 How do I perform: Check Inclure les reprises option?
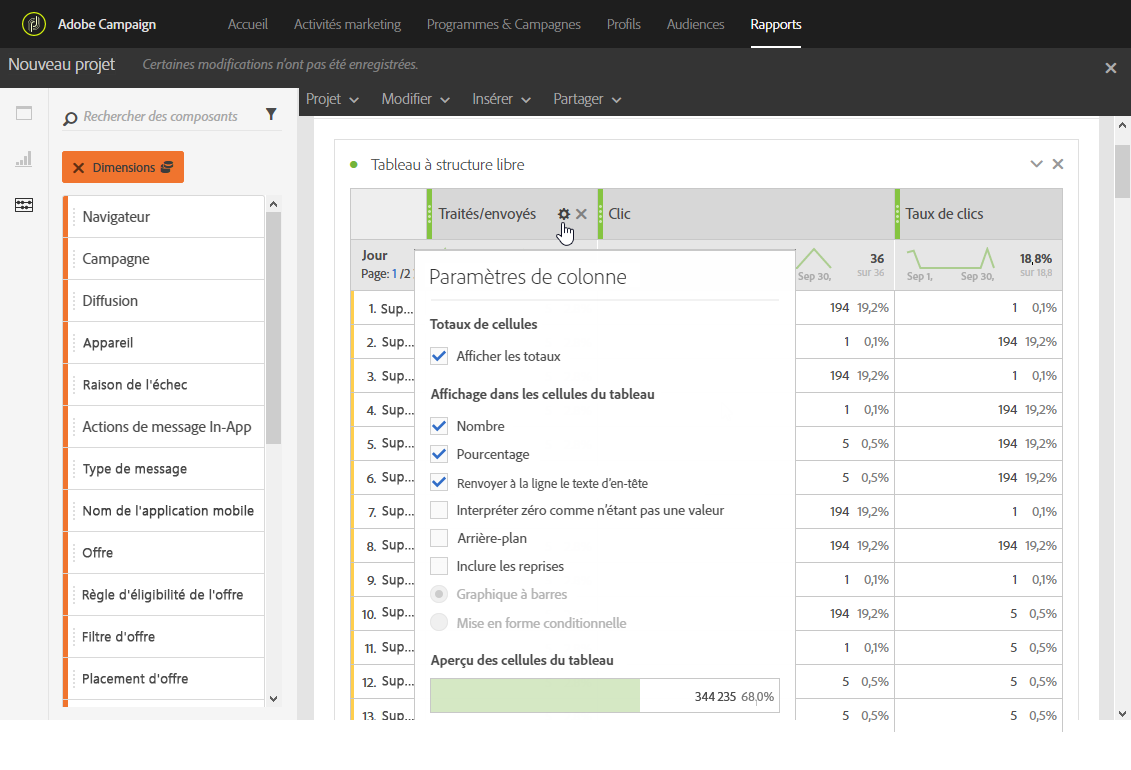[x=439, y=566]
